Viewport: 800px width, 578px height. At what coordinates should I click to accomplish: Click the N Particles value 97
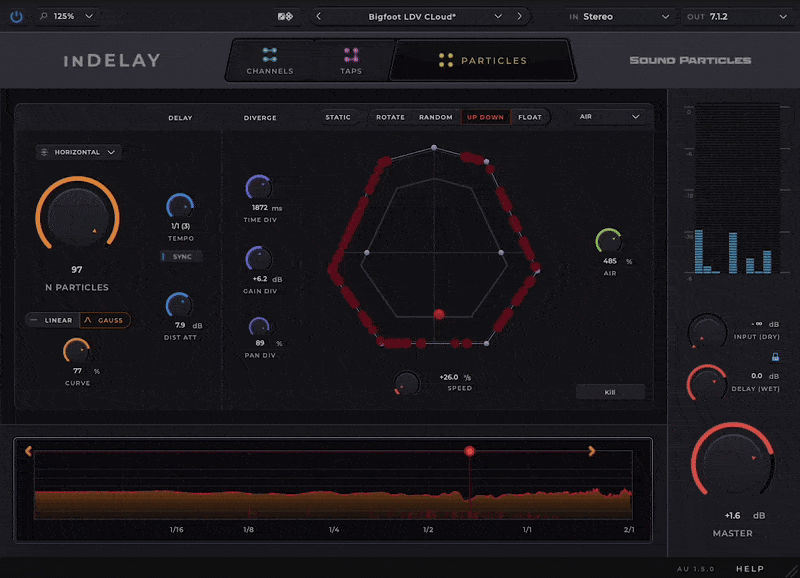(x=77, y=269)
